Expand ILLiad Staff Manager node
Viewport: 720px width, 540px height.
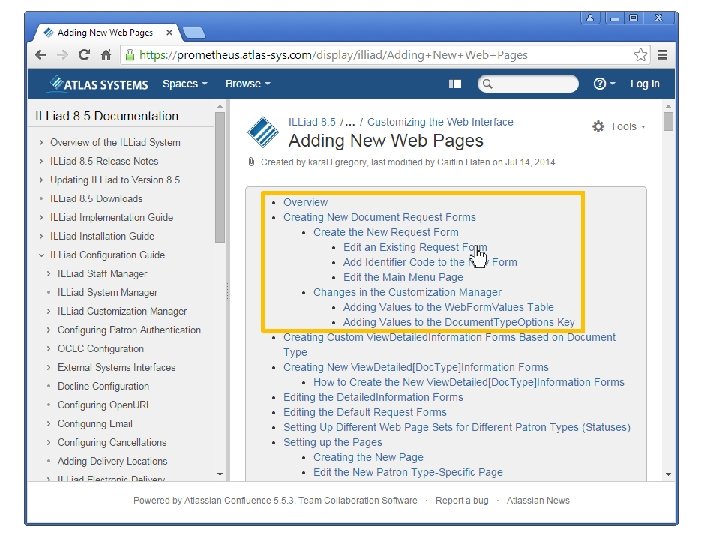(x=49, y=274)
